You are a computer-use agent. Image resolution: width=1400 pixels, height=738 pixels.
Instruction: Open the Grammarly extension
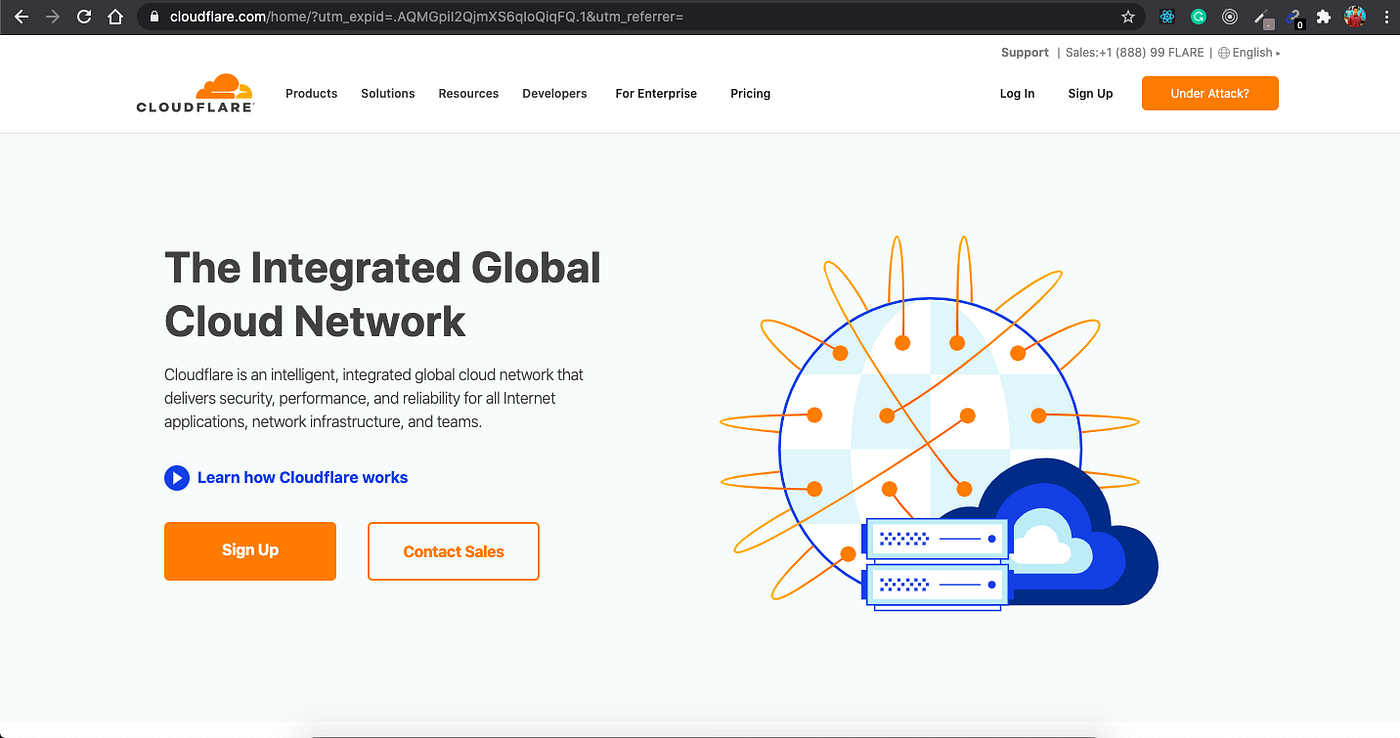click(x=1198, y=16)
